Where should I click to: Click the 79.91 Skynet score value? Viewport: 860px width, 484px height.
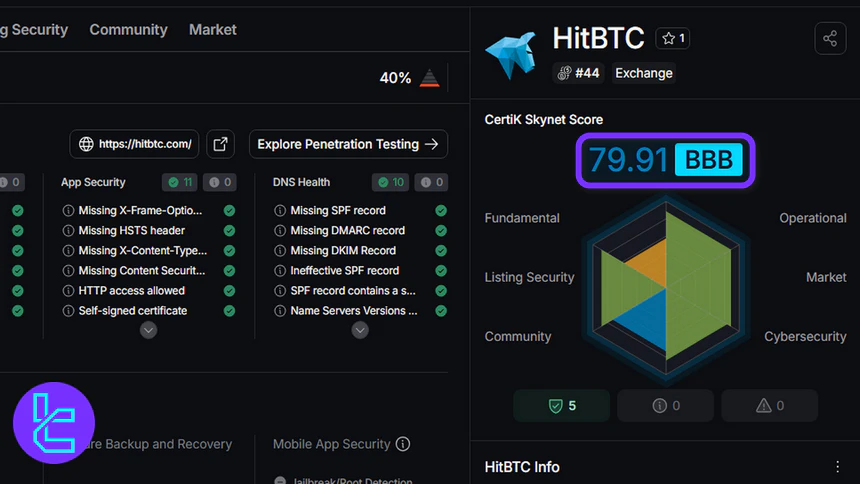[628, 160]
